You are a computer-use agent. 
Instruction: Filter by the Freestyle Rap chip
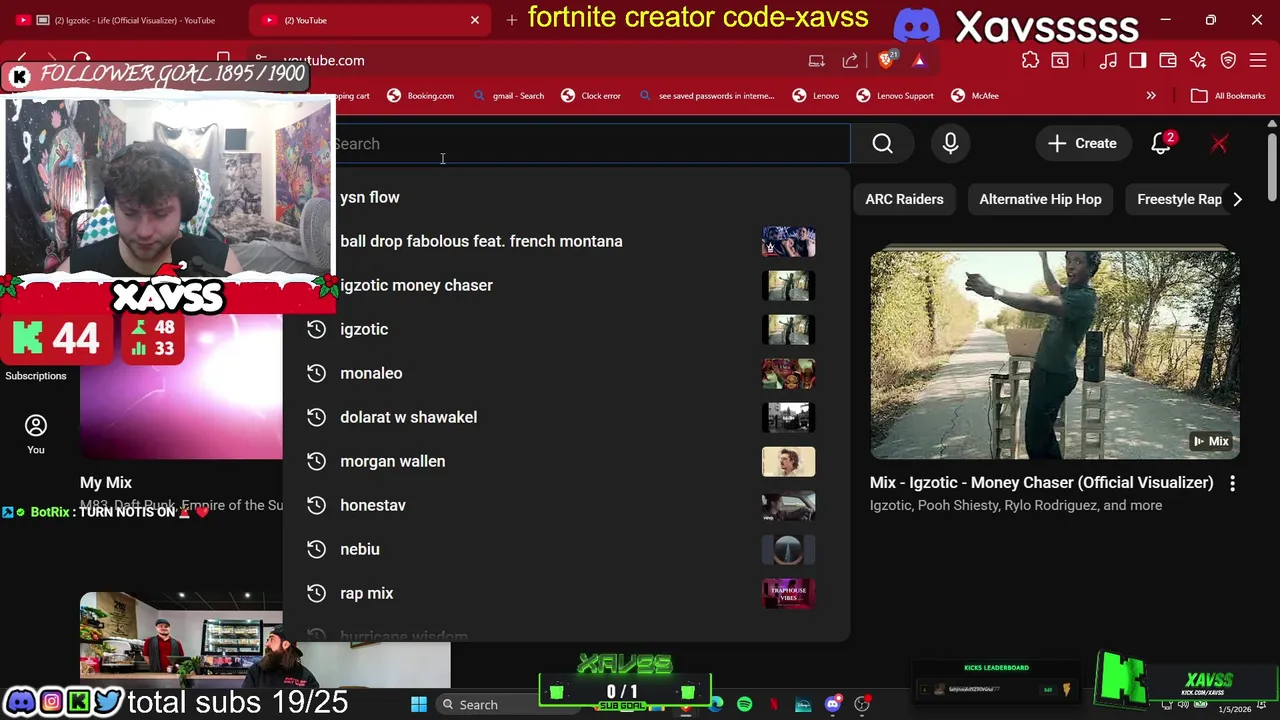pyautogui.click(x=1179, y=199)
